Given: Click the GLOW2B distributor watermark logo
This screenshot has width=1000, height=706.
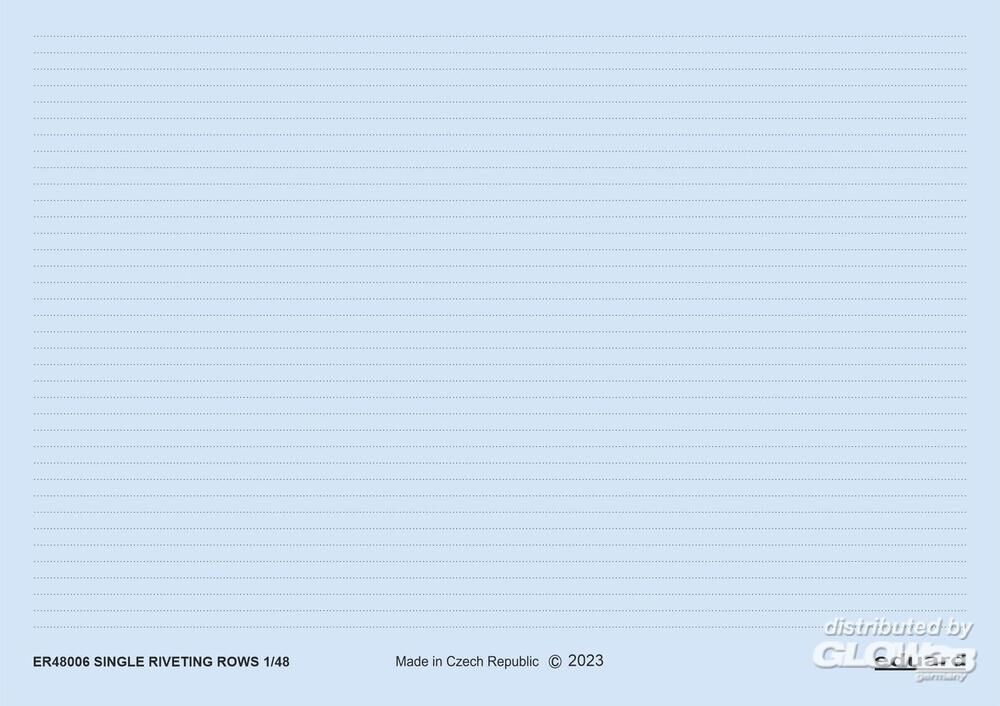Looking at the screenshot, I should pyautogui.click(x=894, y=654).
